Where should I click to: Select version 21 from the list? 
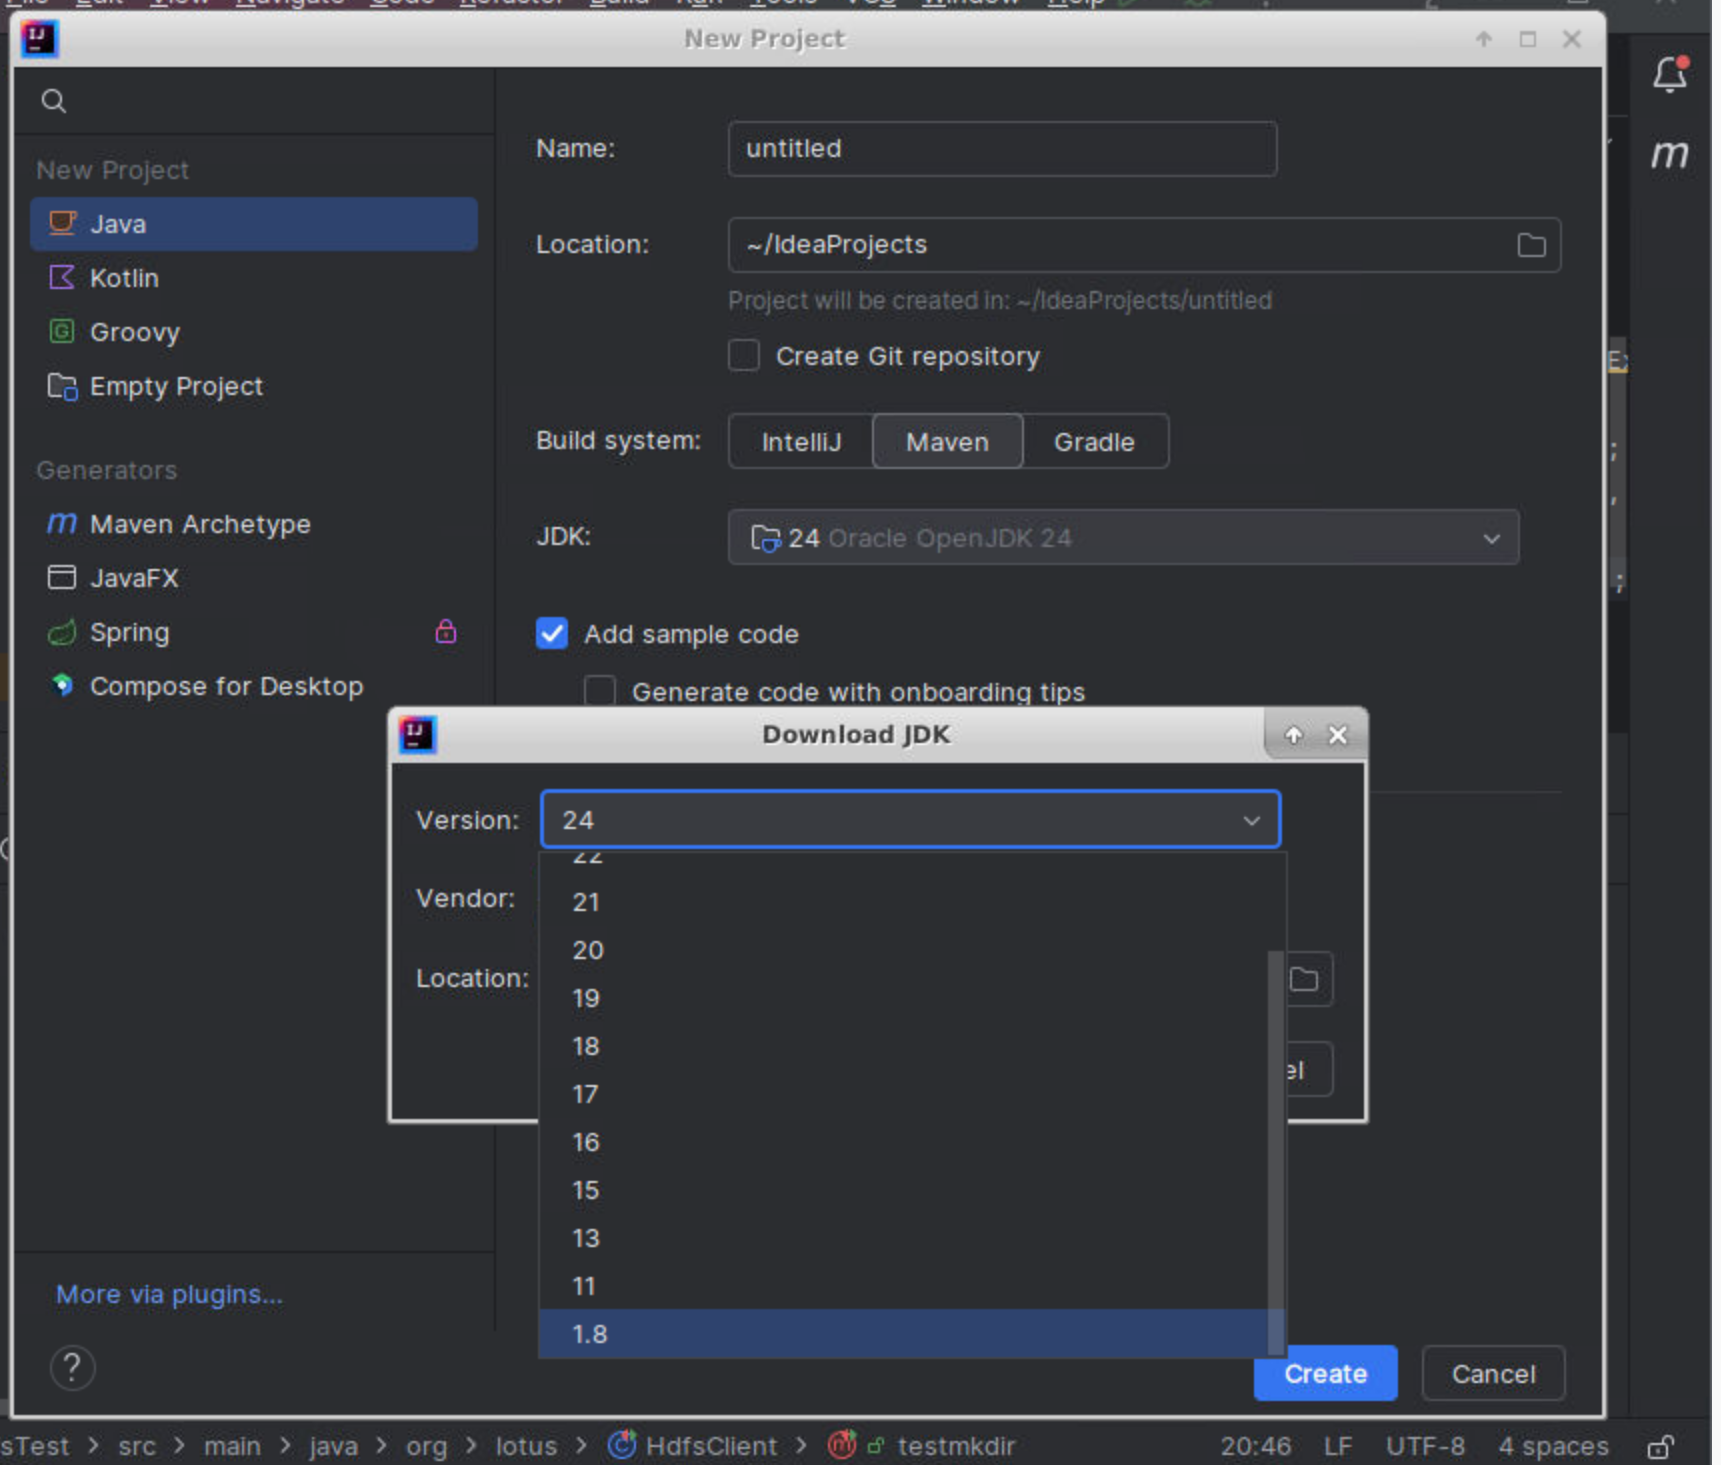pyautogui.click(x=903, y=902)
